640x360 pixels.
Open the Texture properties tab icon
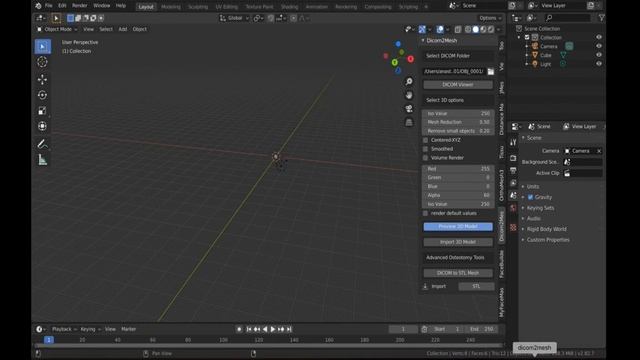513,227
